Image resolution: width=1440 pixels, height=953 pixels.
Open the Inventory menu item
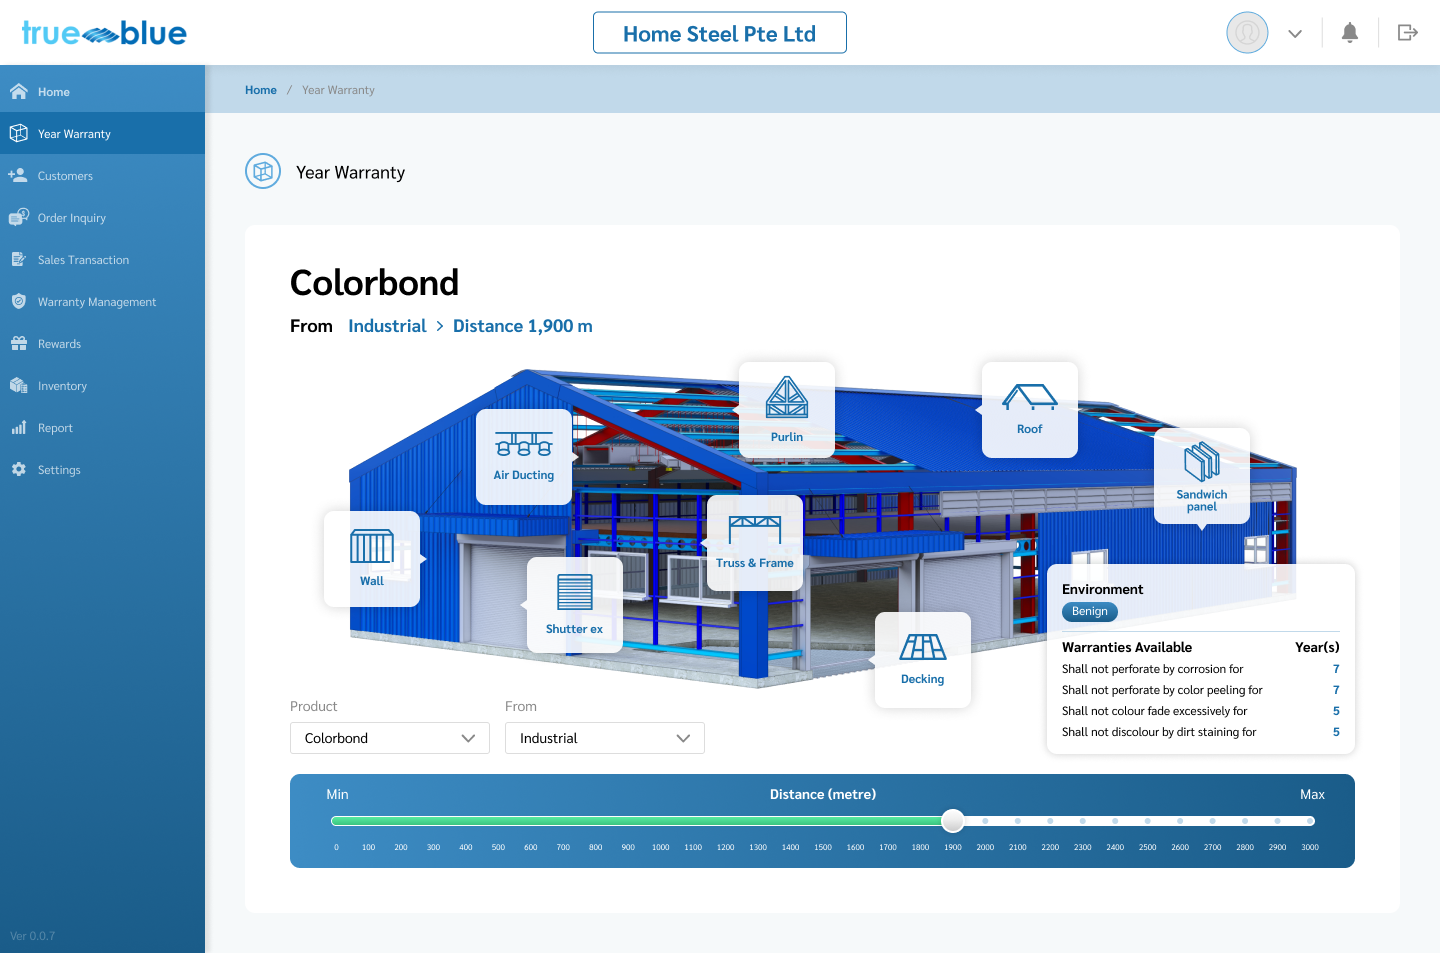(x=102, y=386)
